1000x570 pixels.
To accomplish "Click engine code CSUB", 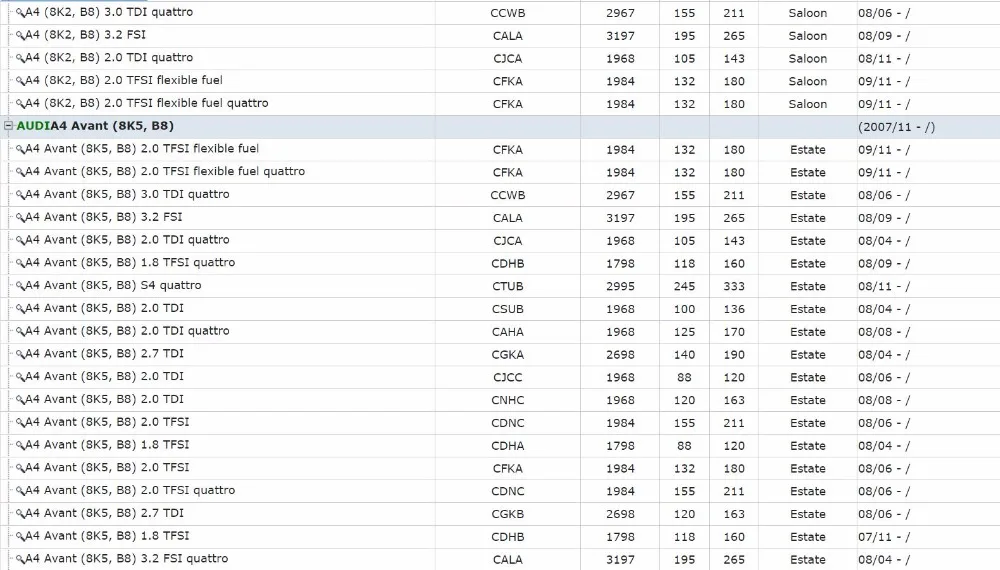I will (x=508, y=309).
